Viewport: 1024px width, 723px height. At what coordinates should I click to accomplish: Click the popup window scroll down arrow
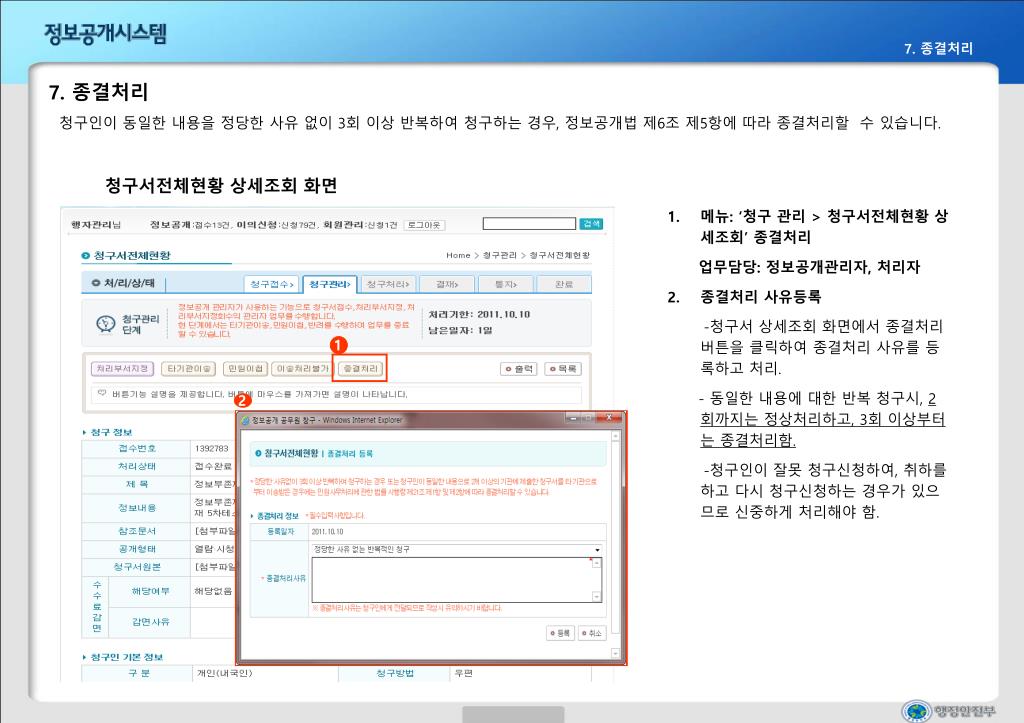(615, 653)
